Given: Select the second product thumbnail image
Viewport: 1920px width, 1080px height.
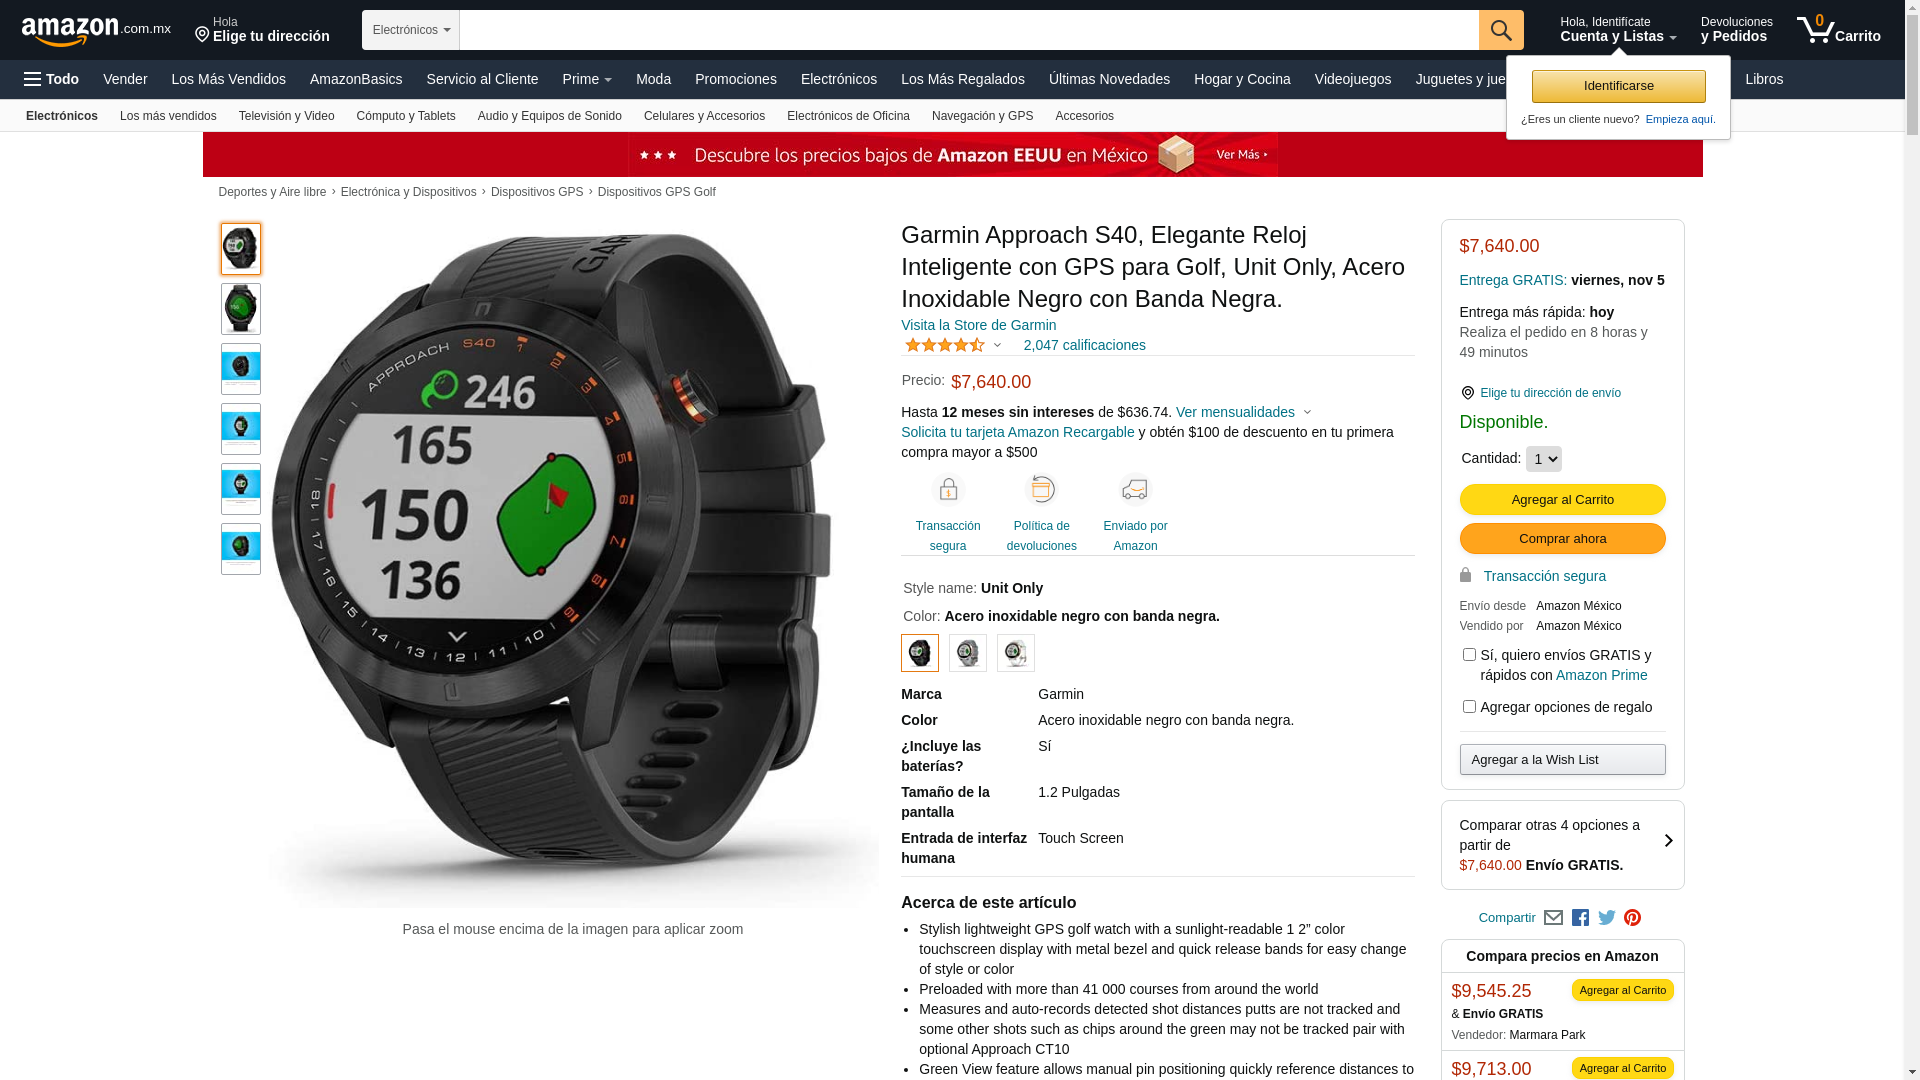Looking at the screenshot, I should [241, 309].
